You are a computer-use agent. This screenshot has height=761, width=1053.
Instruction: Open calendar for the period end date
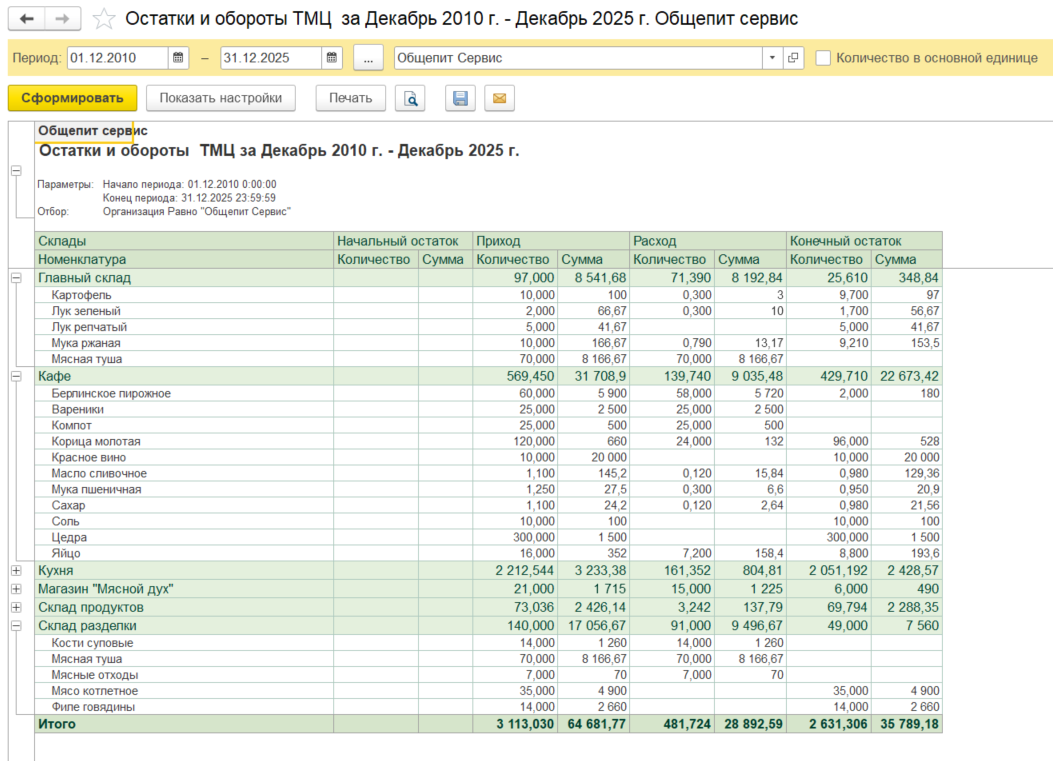coord(331,58)
